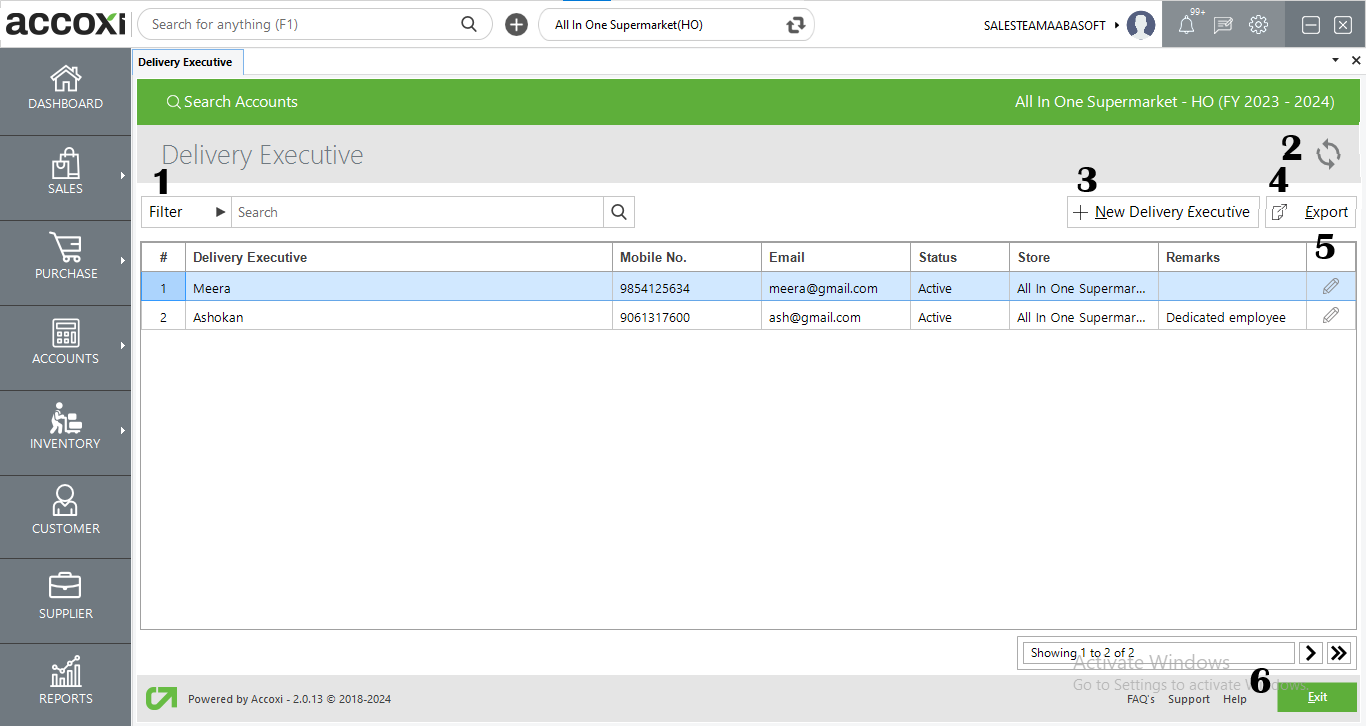Click the quick add plus icon

[516, 25]
